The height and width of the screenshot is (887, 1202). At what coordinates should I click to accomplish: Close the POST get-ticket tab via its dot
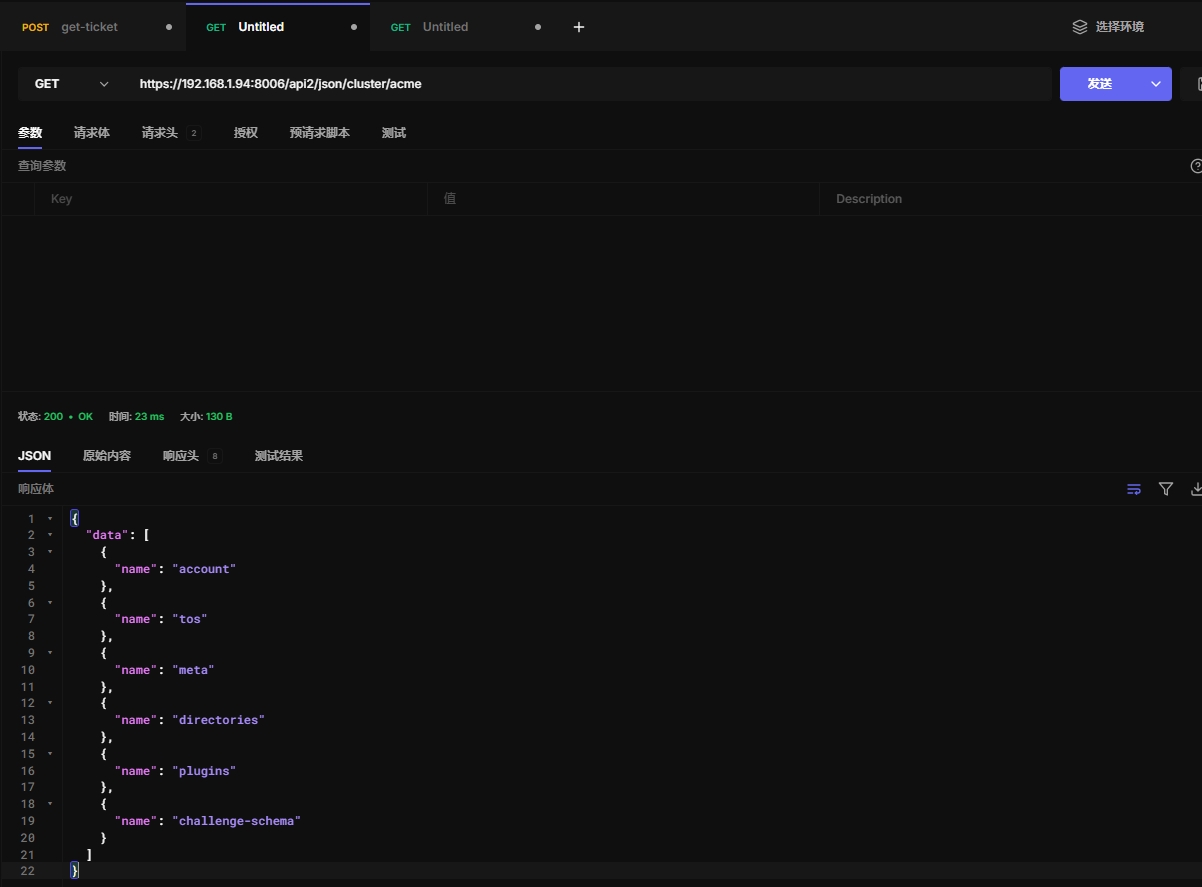pyautogui.click(x=168, y=27)
